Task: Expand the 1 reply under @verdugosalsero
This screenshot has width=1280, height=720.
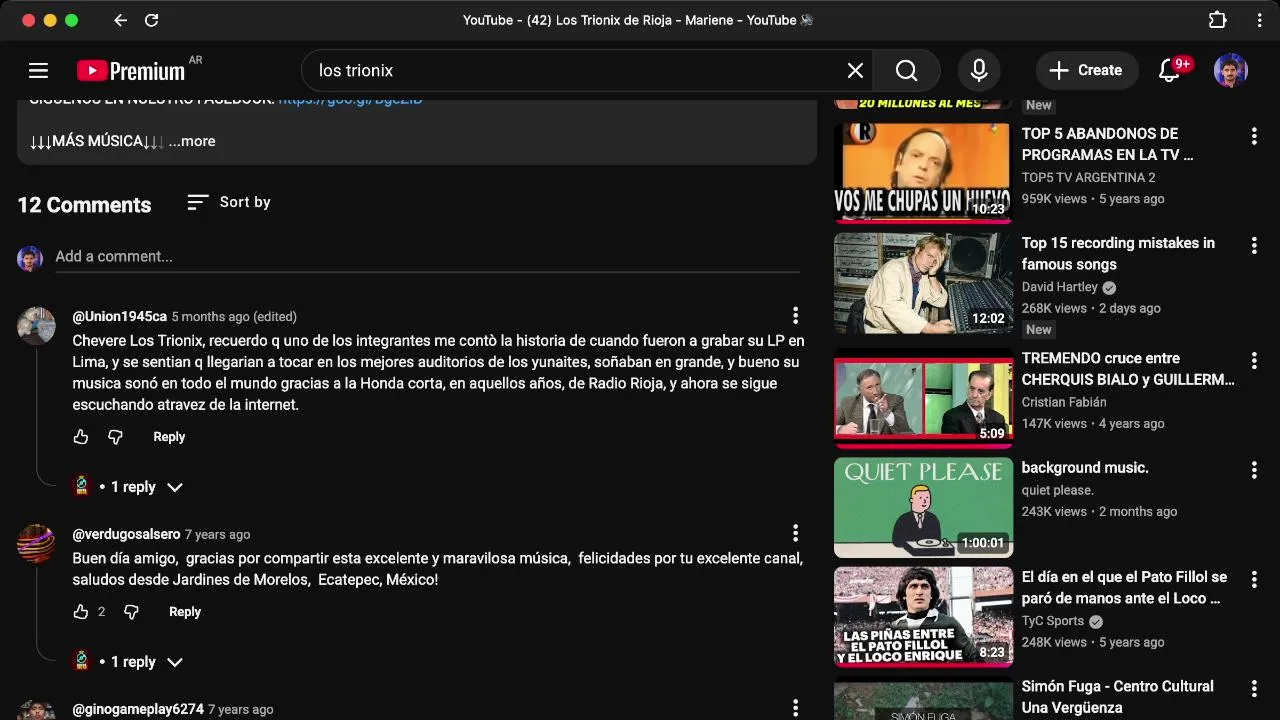Action: point(128,662)
